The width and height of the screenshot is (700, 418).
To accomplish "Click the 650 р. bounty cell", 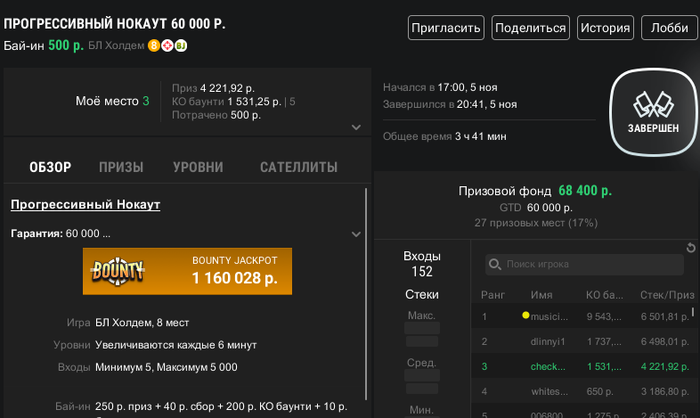I will [x=600, y=392].
